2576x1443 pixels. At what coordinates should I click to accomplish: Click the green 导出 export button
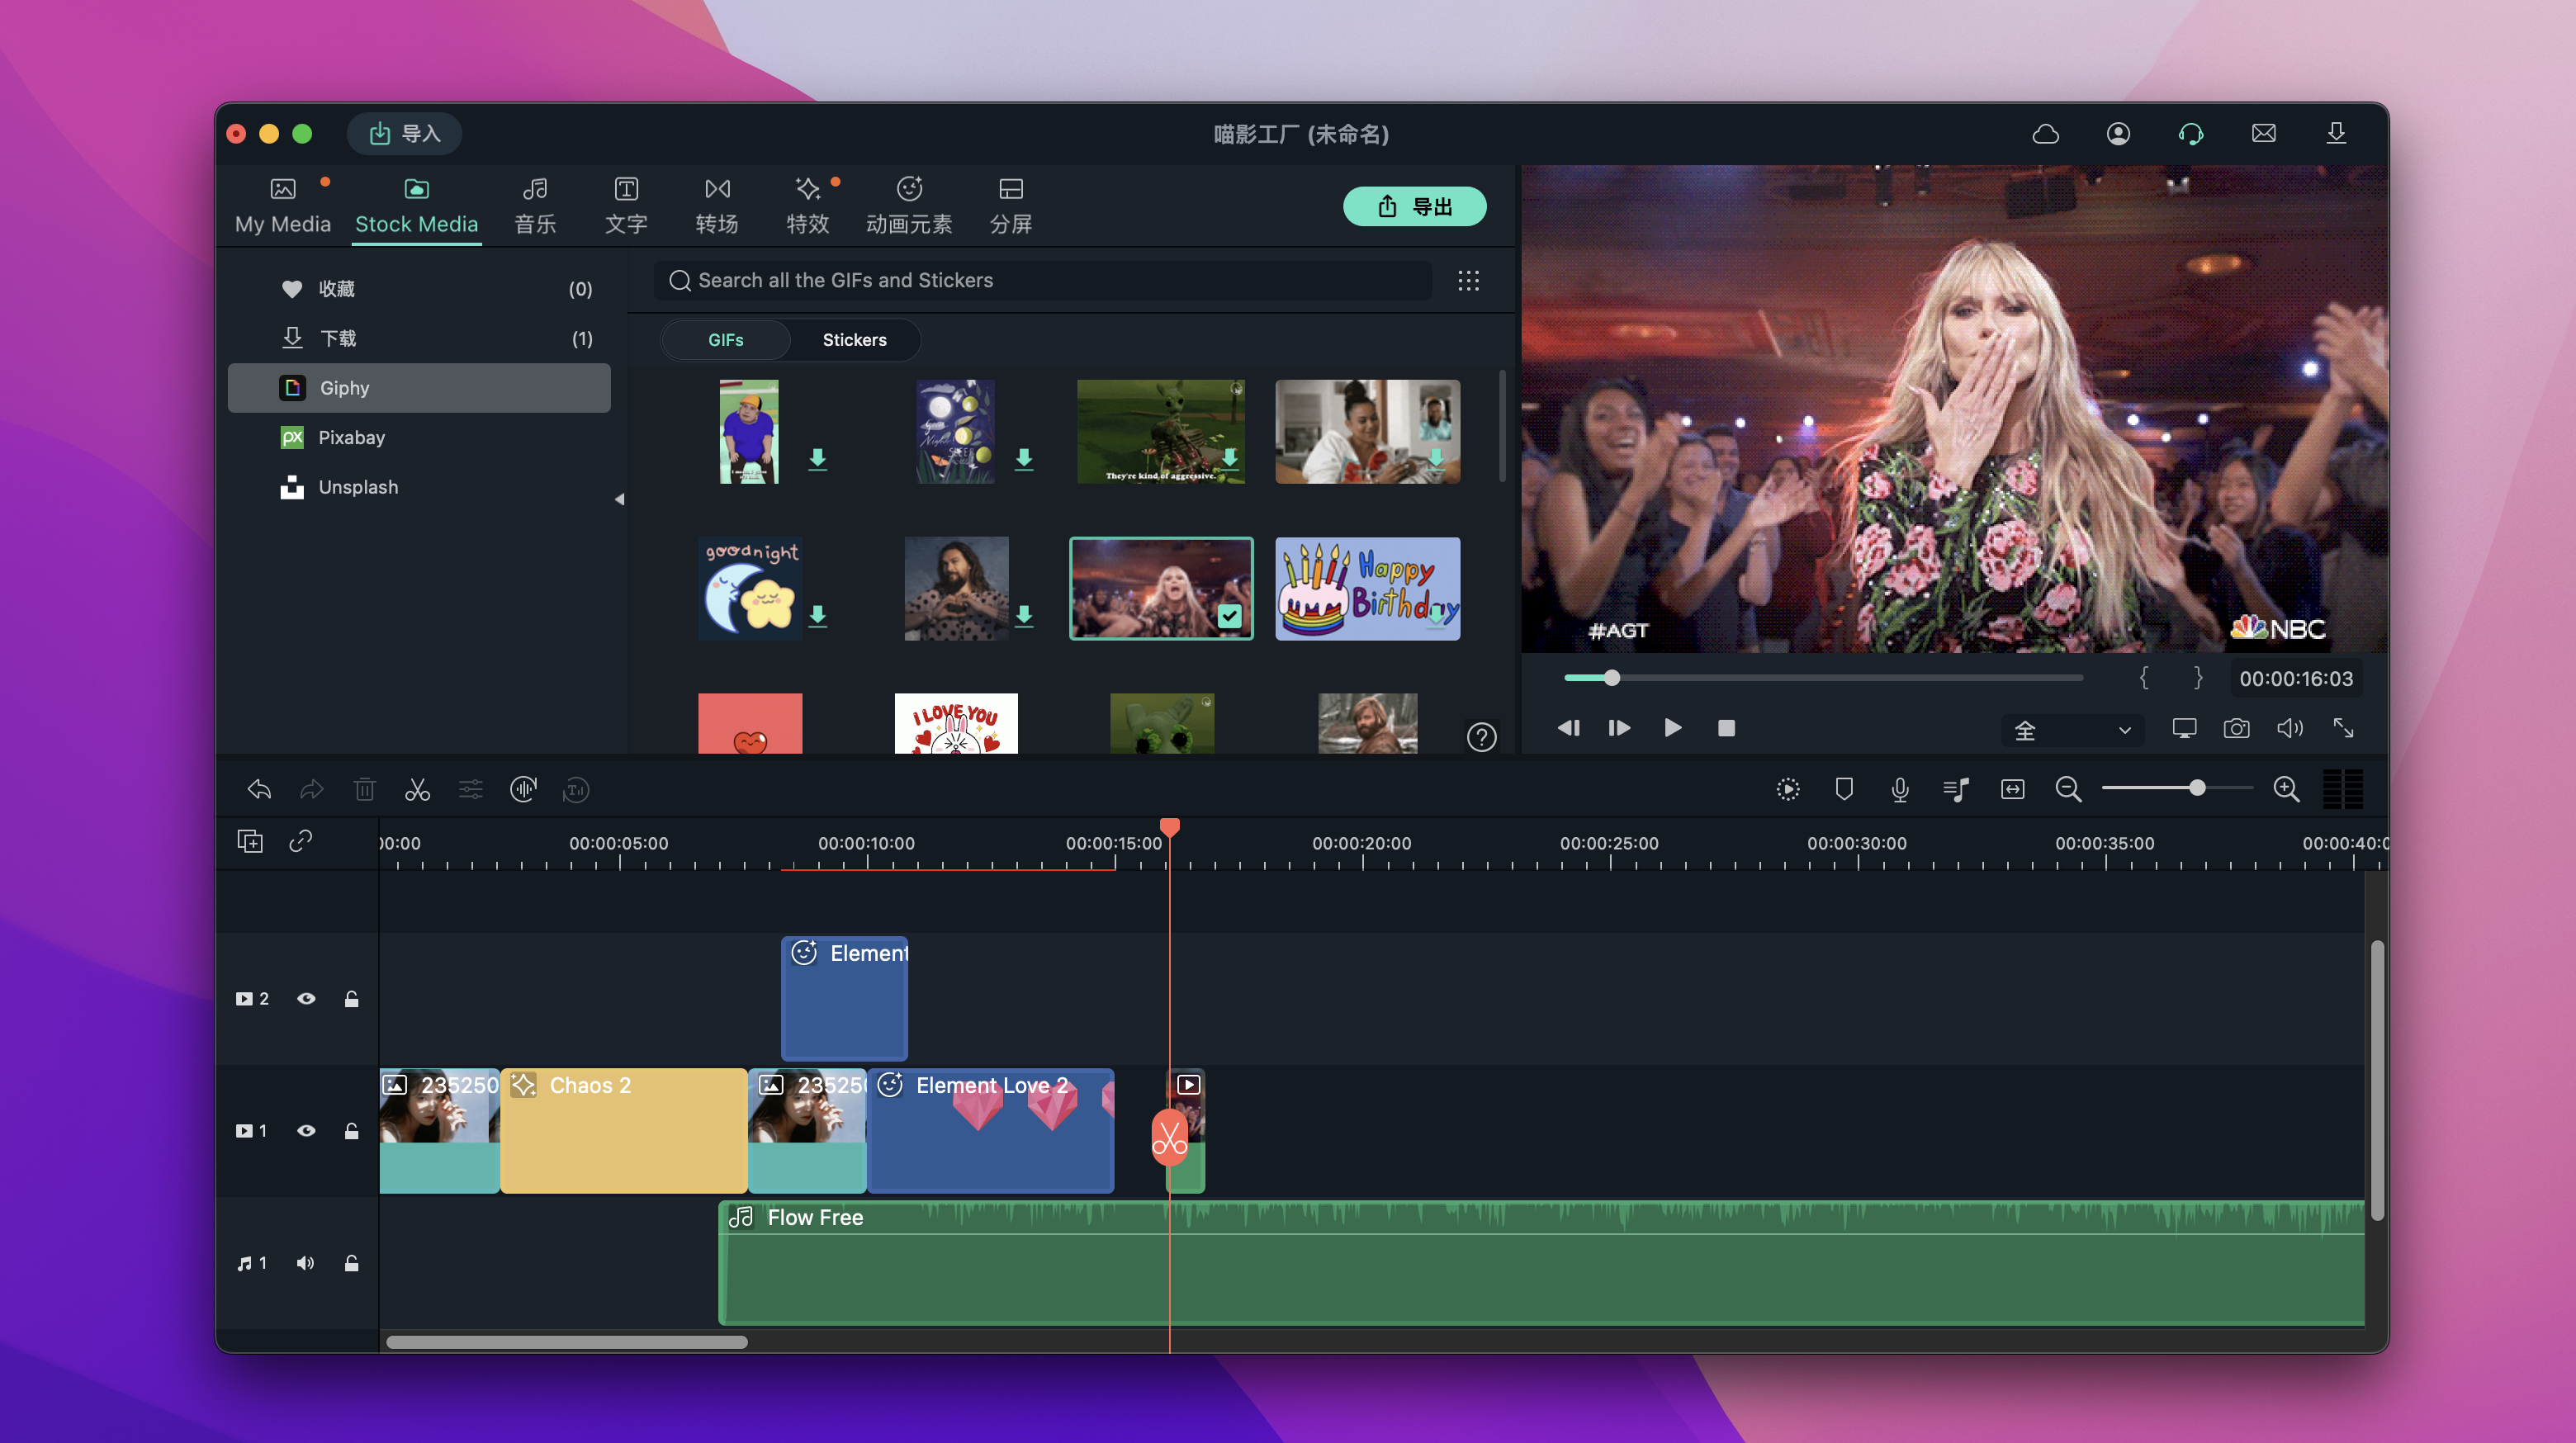click(1413, 207)
